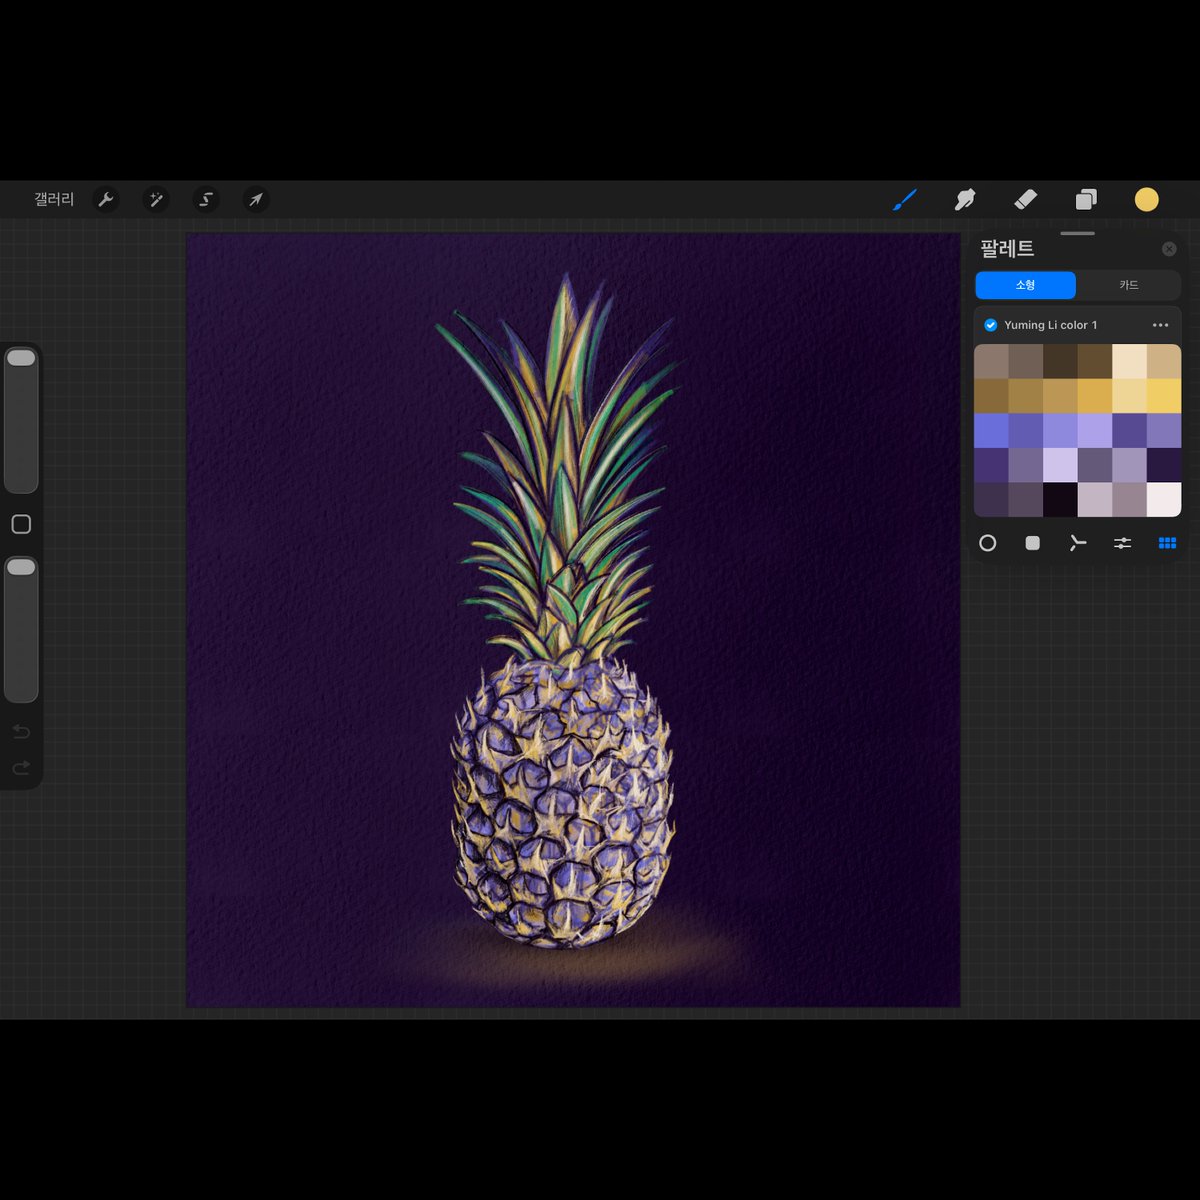Open the Yuming Li color 1 options menu
Image resolution: width=1200 pixels, height=1200 pixels.
click(x=1161, y=325)
